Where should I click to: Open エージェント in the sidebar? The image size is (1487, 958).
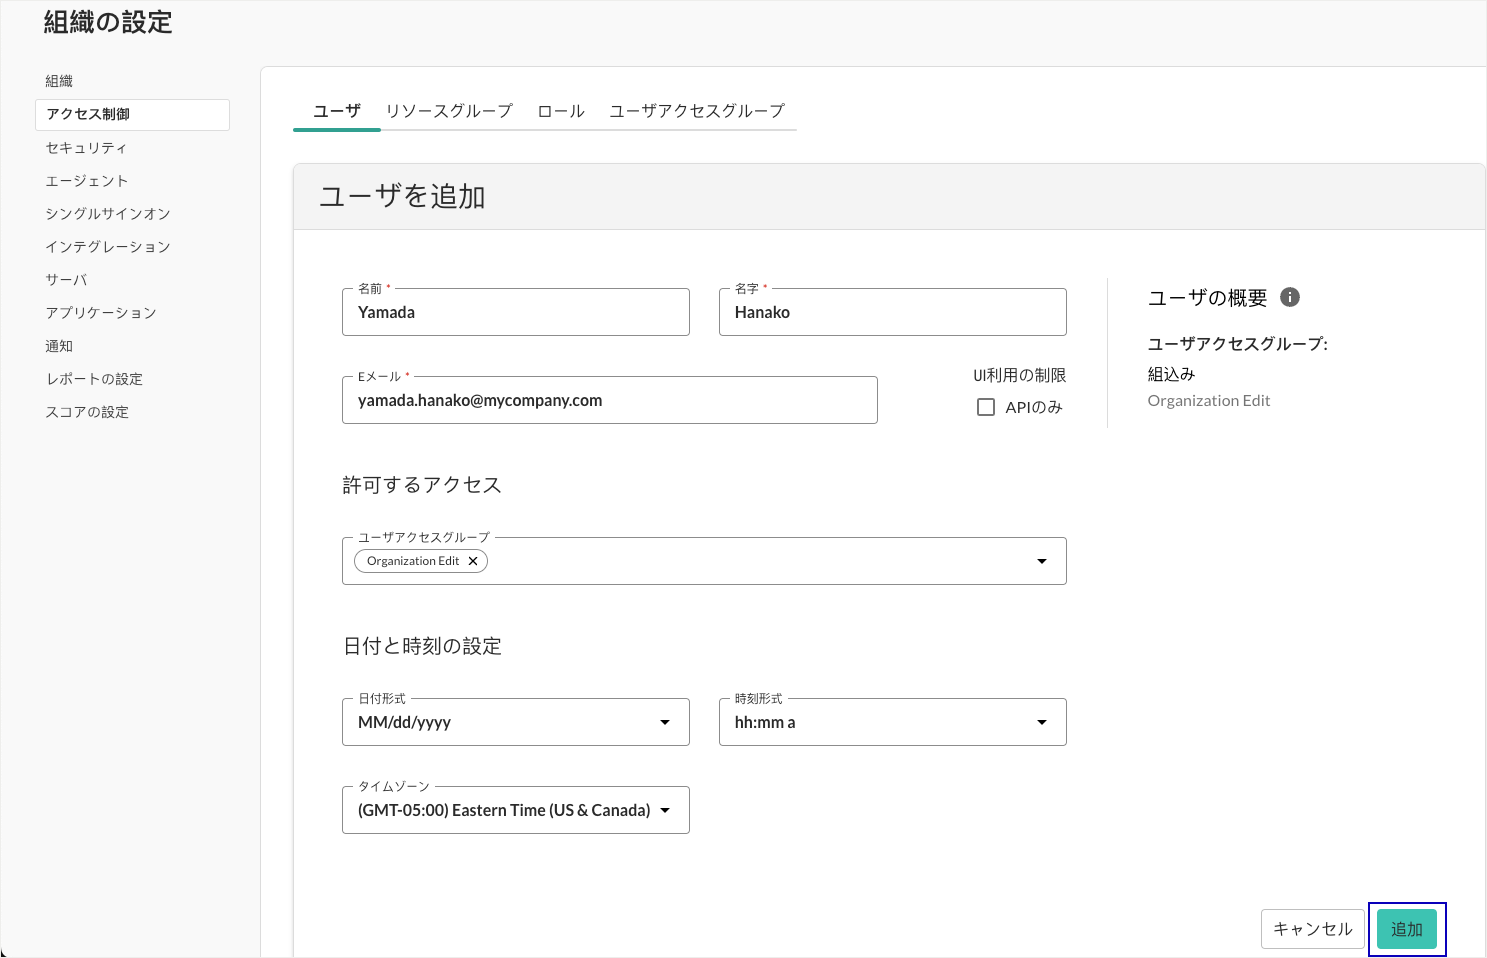[87, 180]
